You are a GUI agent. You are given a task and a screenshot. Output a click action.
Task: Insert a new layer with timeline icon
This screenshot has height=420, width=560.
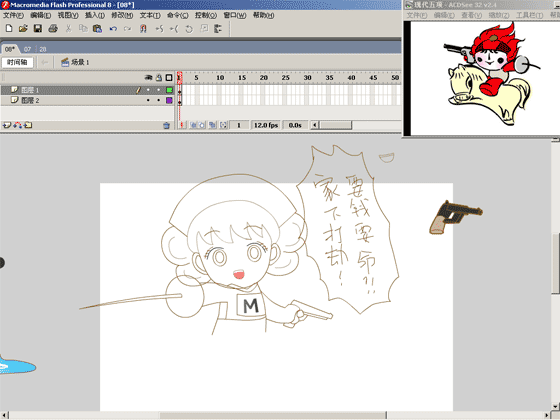pos(7,125)
